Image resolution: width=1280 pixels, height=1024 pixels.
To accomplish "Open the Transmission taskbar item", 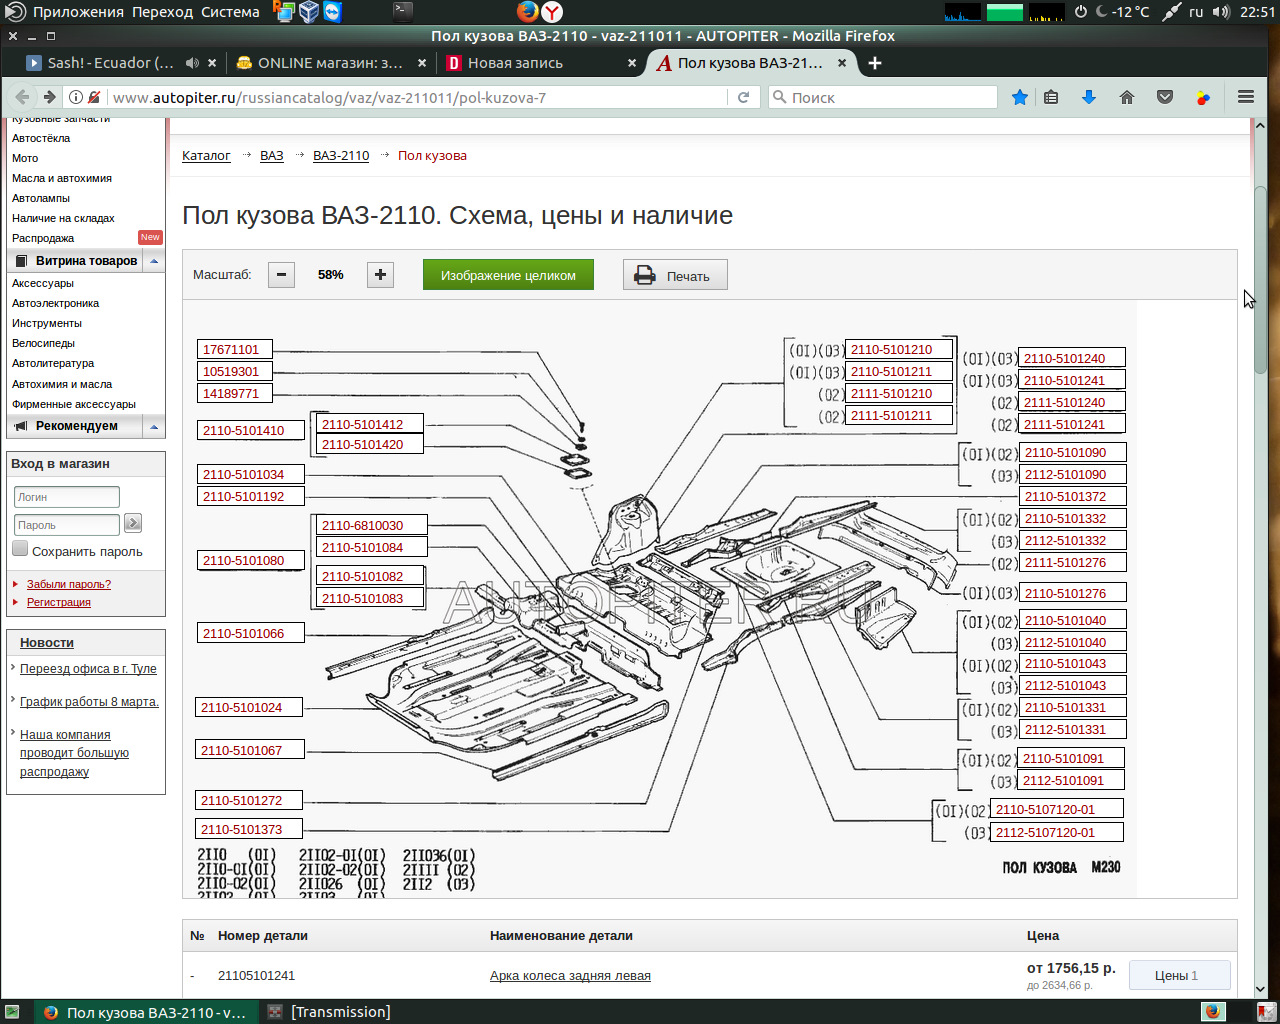I will [329, 1012].
